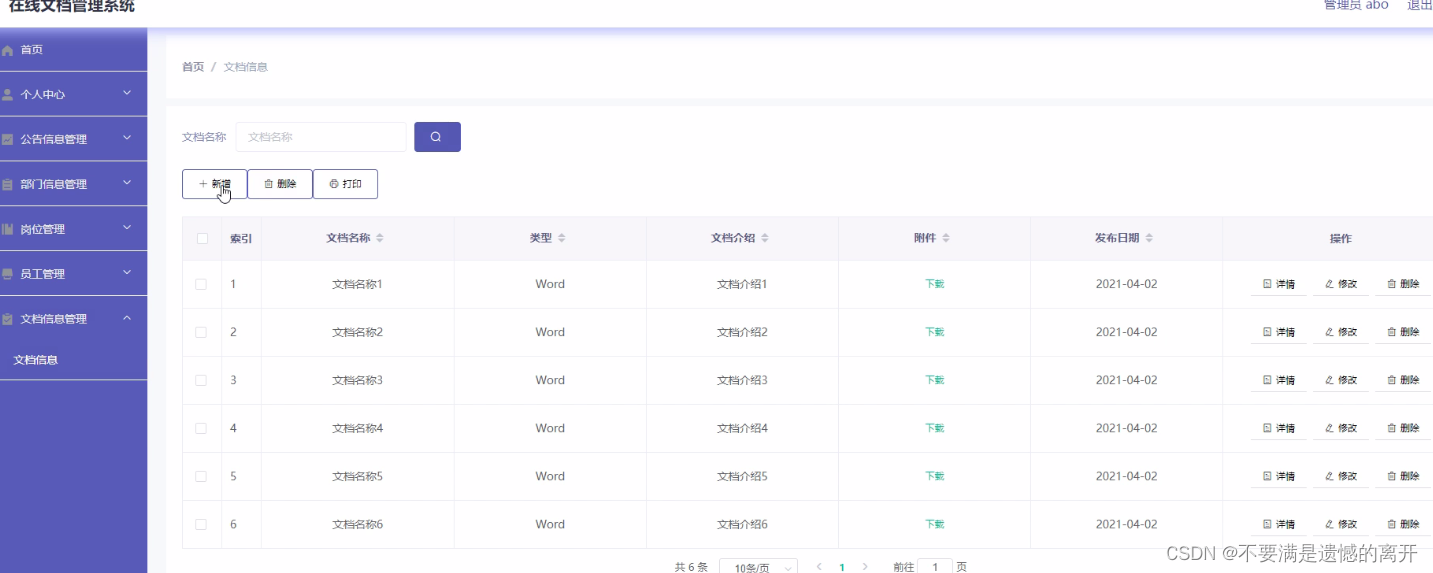Expand the 员工管理 chevron
Viewport: 1433px width, 573px height.
point(127,273)
